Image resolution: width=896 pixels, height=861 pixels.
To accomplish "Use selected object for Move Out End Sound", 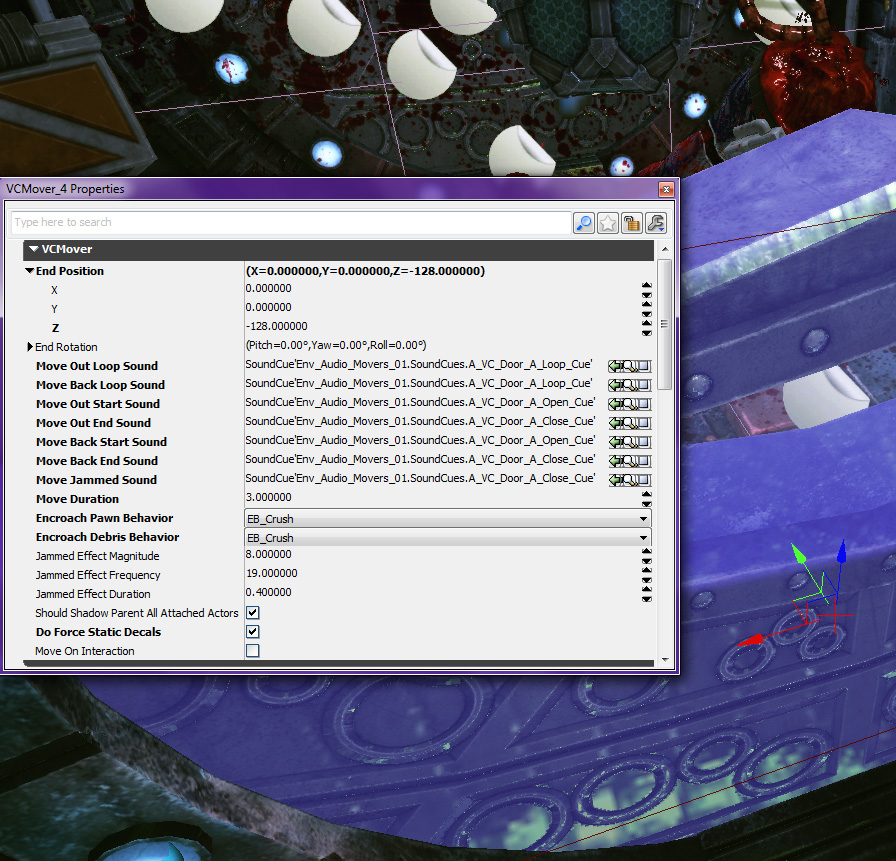I will (615, 423).
